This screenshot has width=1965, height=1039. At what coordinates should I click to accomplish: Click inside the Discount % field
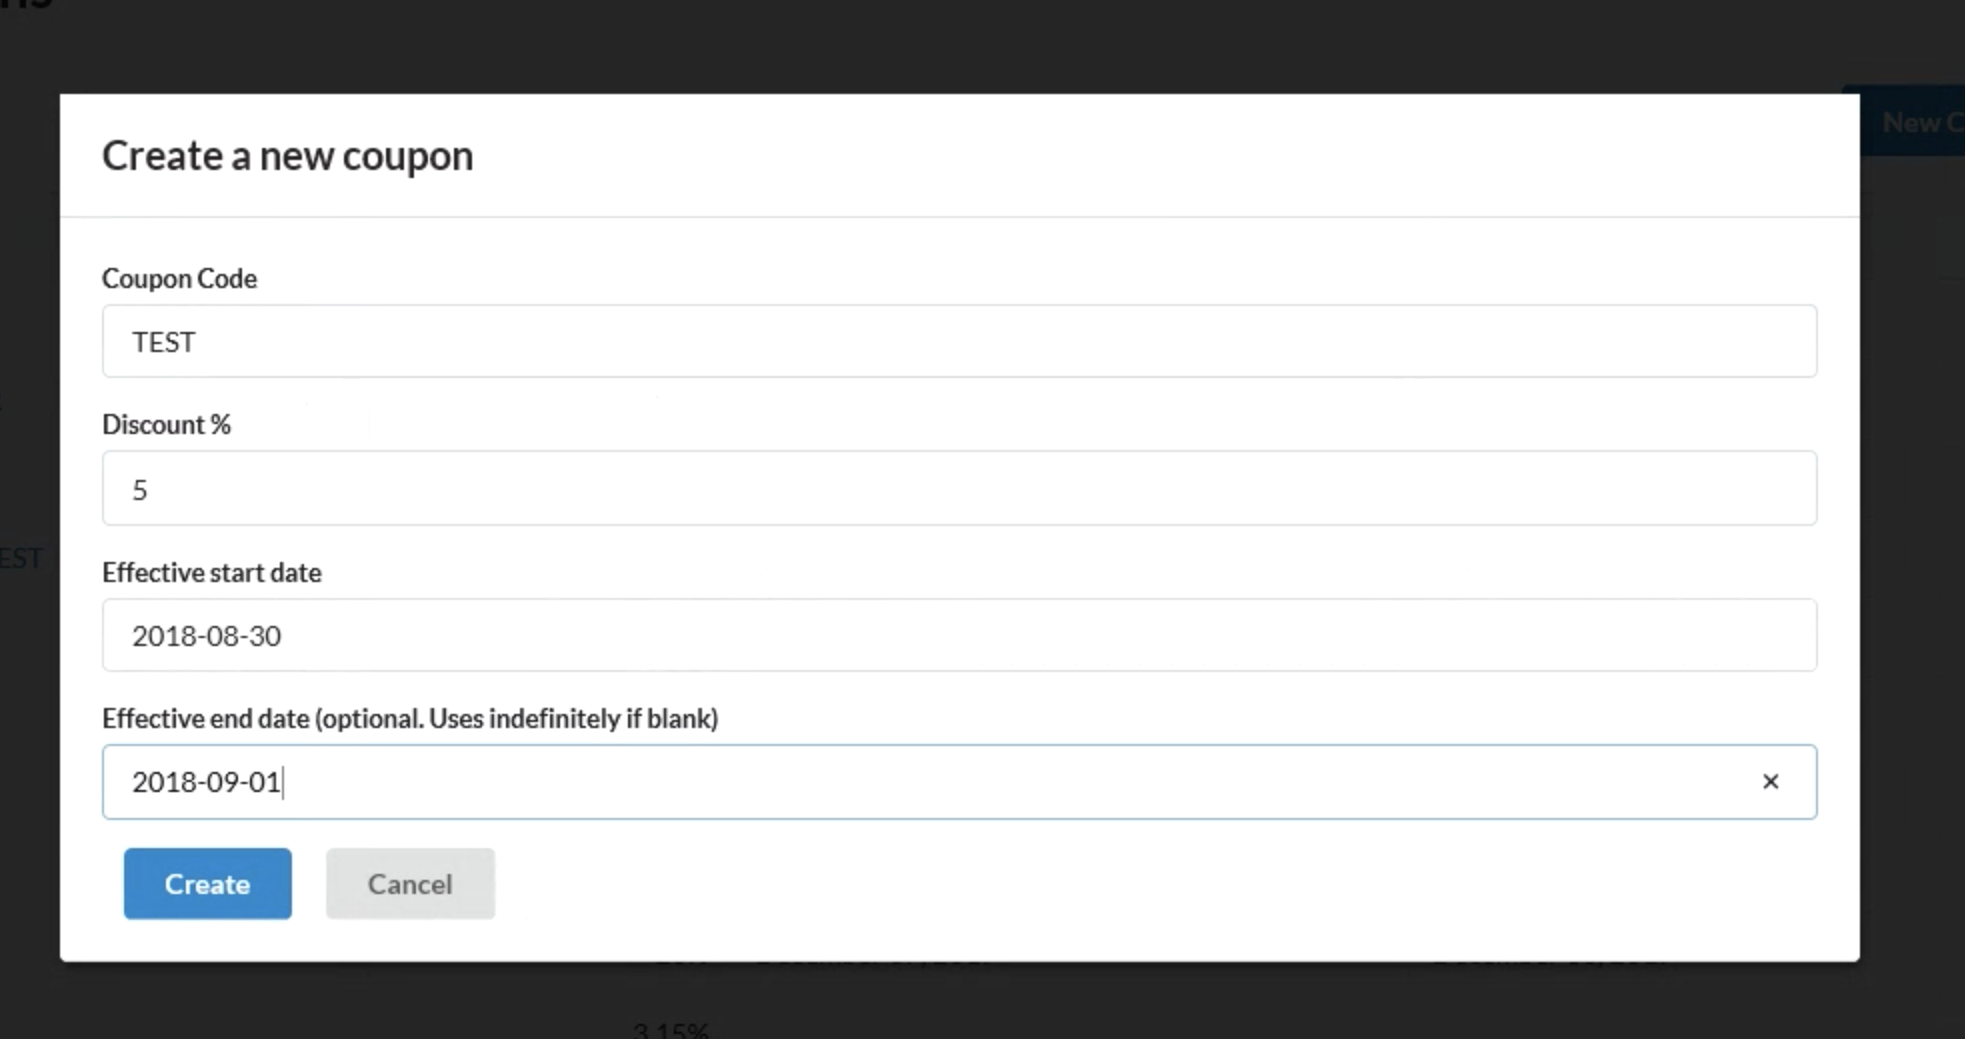958,489
